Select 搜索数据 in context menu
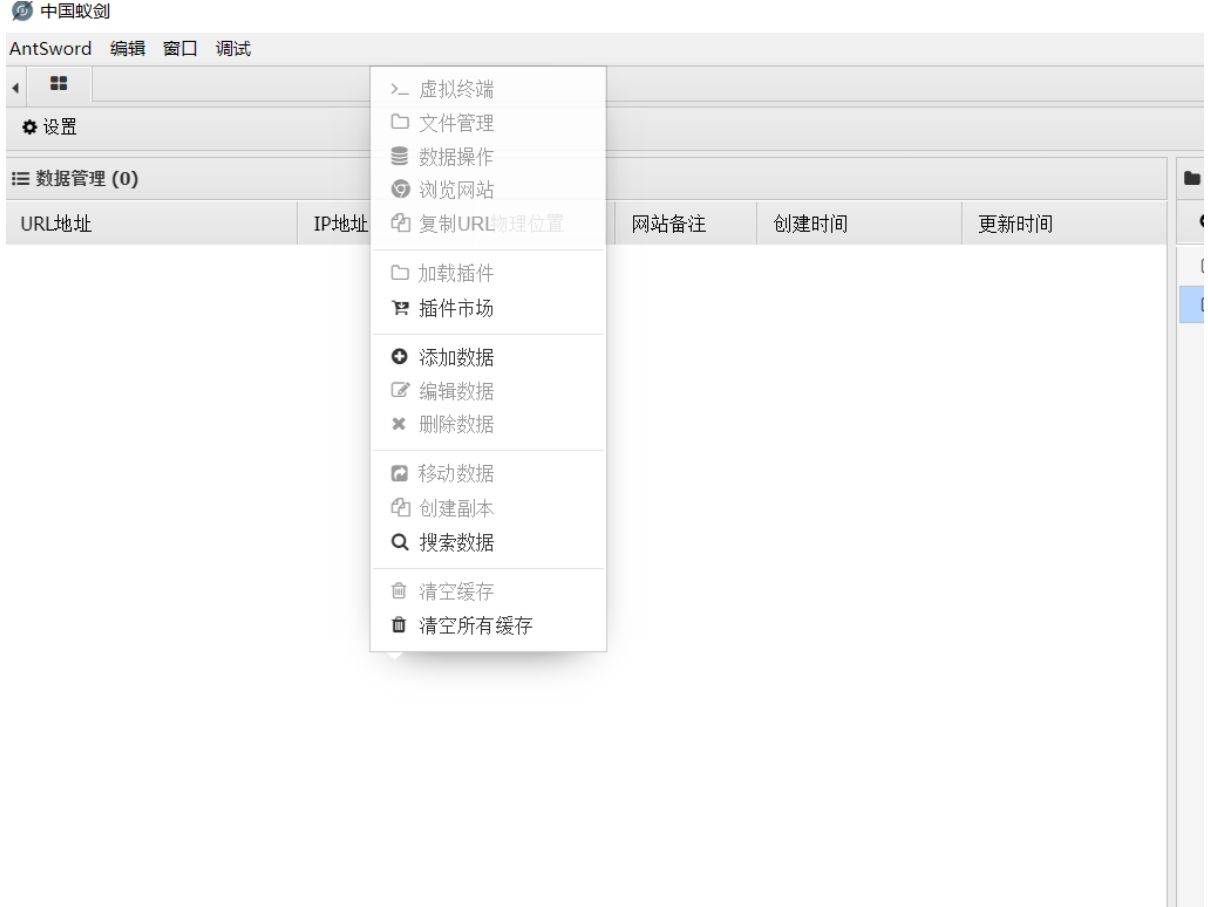Screen dimensions: 1208x907 (x=488, y=543)
